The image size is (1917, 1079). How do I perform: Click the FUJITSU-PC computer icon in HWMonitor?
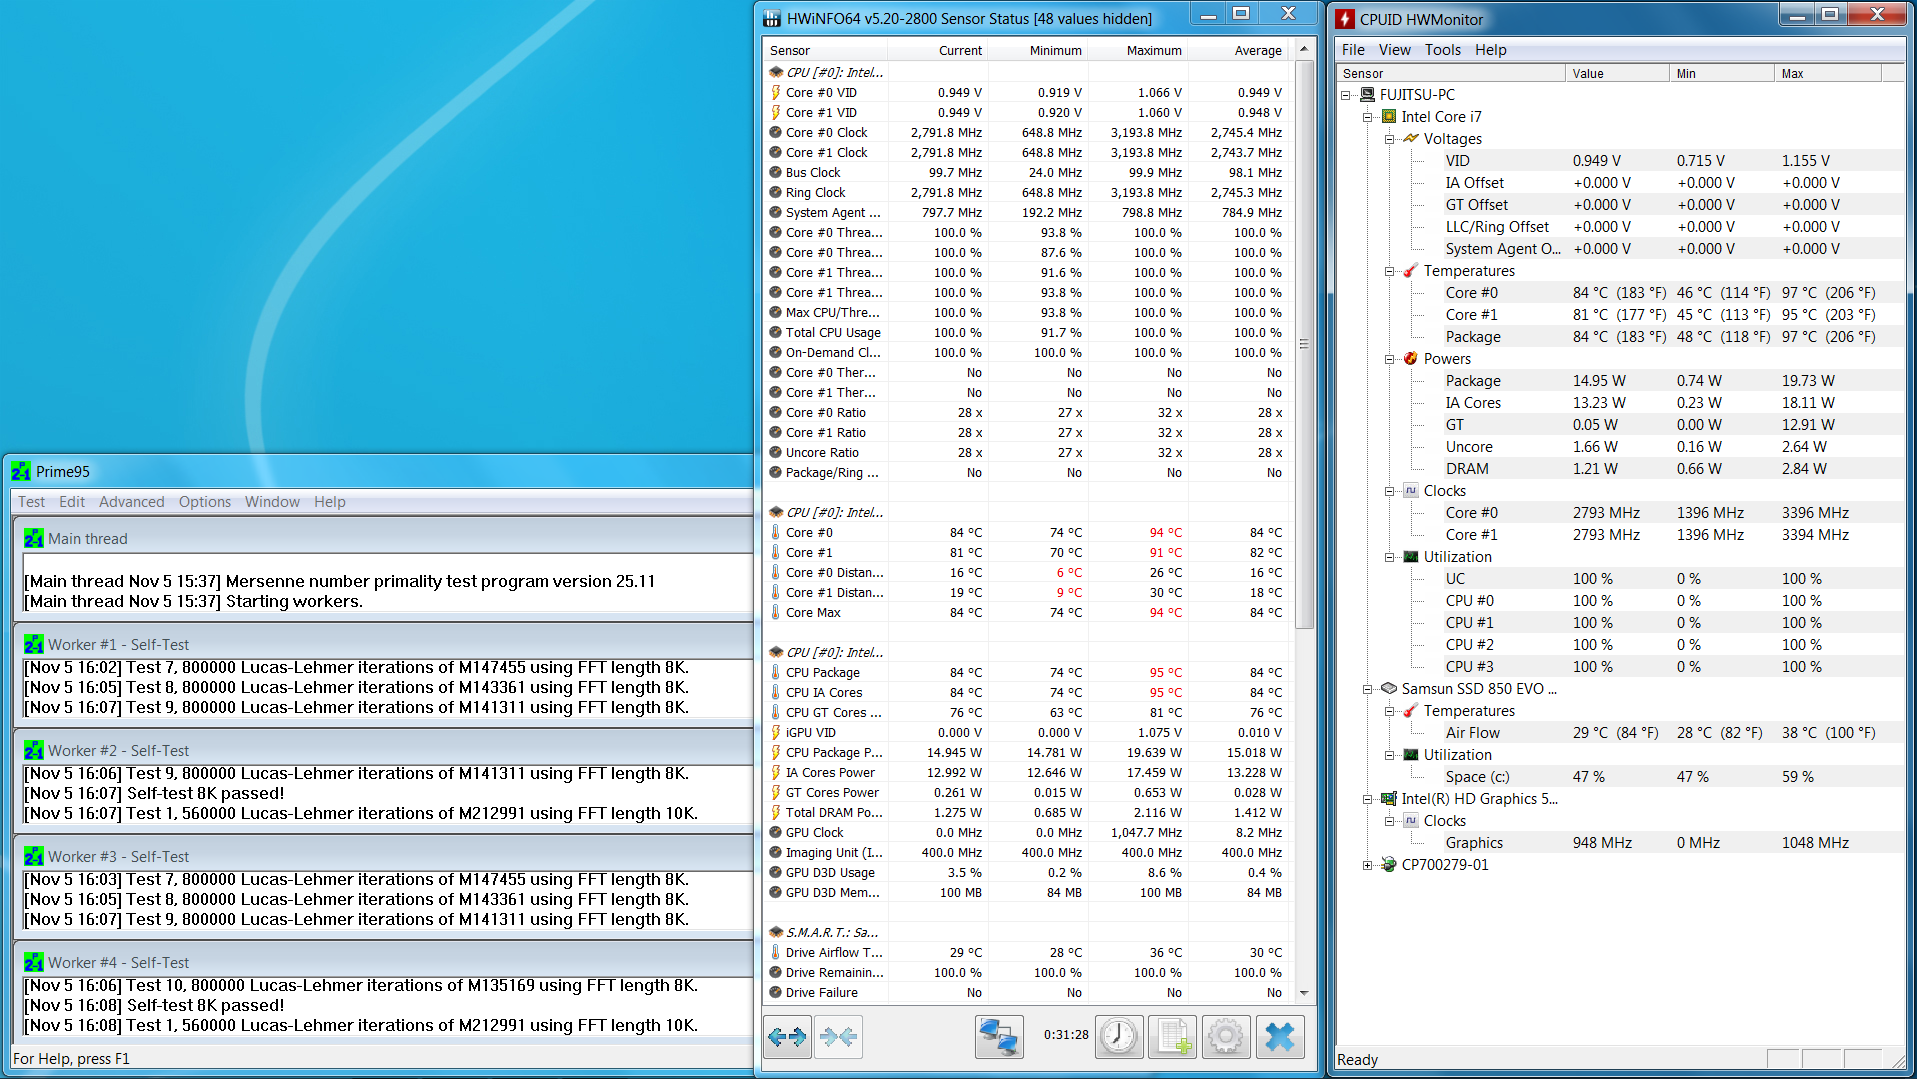(1367, 95)
